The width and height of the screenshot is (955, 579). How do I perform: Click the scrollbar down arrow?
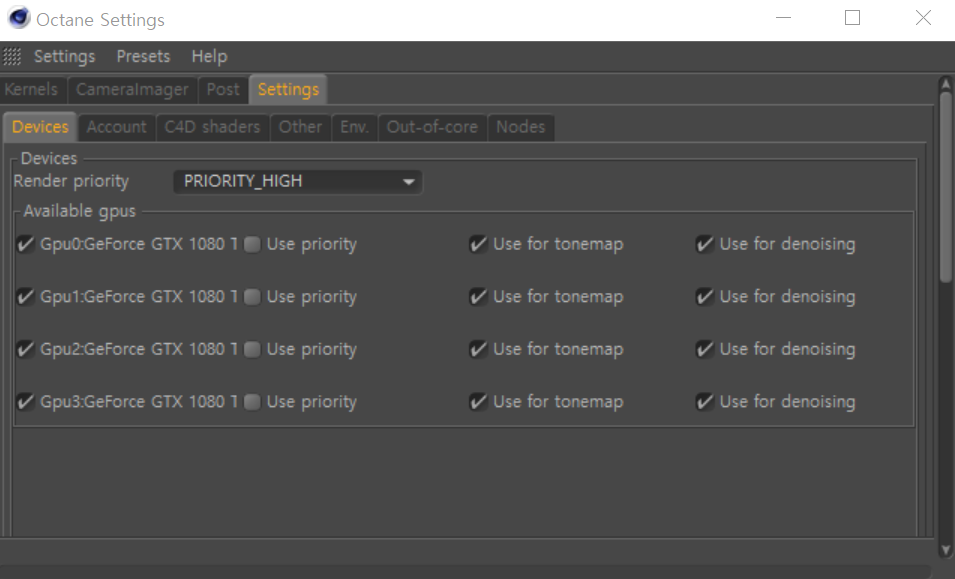coord(945,549)
